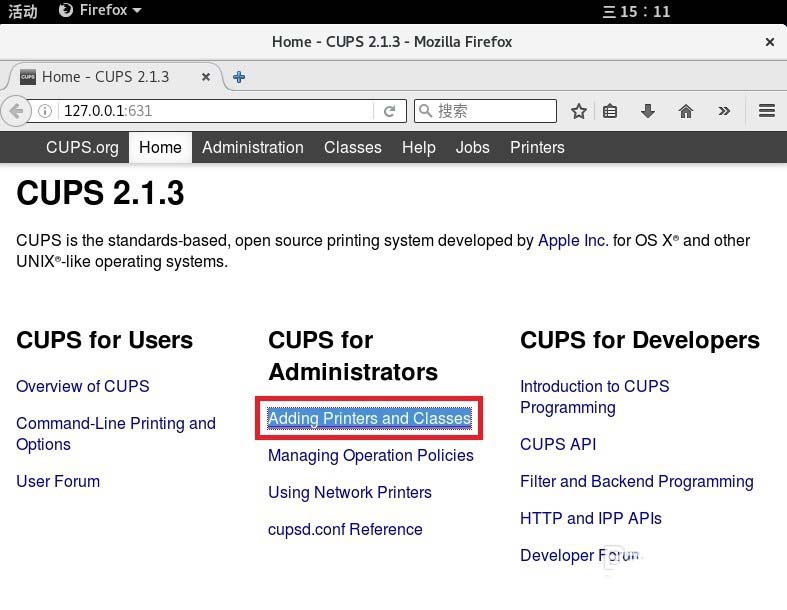Click the reload page icon

pos(389,111)
